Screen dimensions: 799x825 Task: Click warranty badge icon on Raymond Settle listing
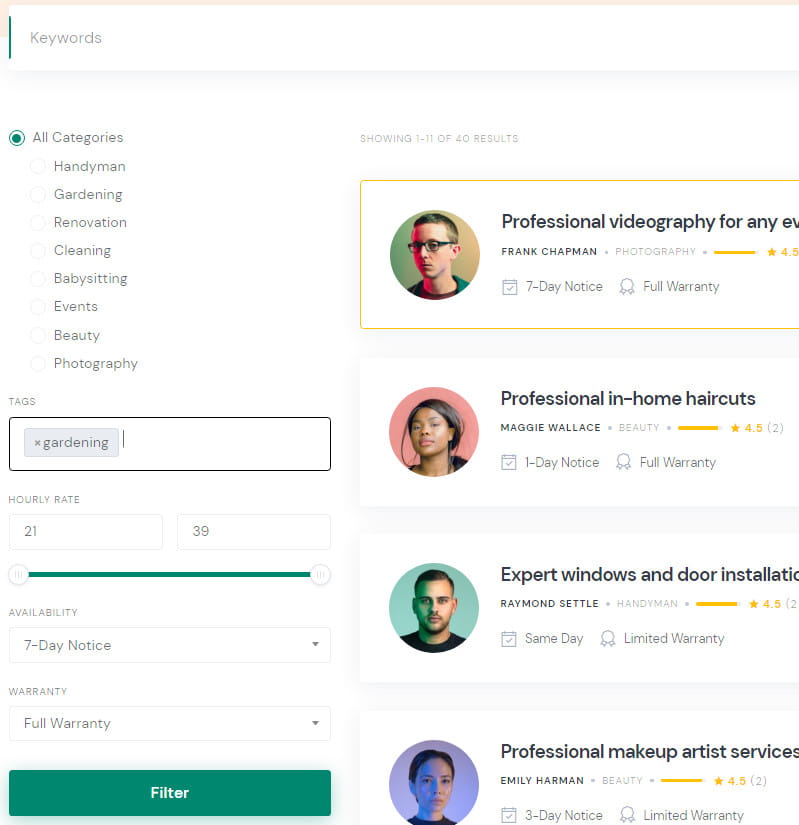click(x=608, y=639)
